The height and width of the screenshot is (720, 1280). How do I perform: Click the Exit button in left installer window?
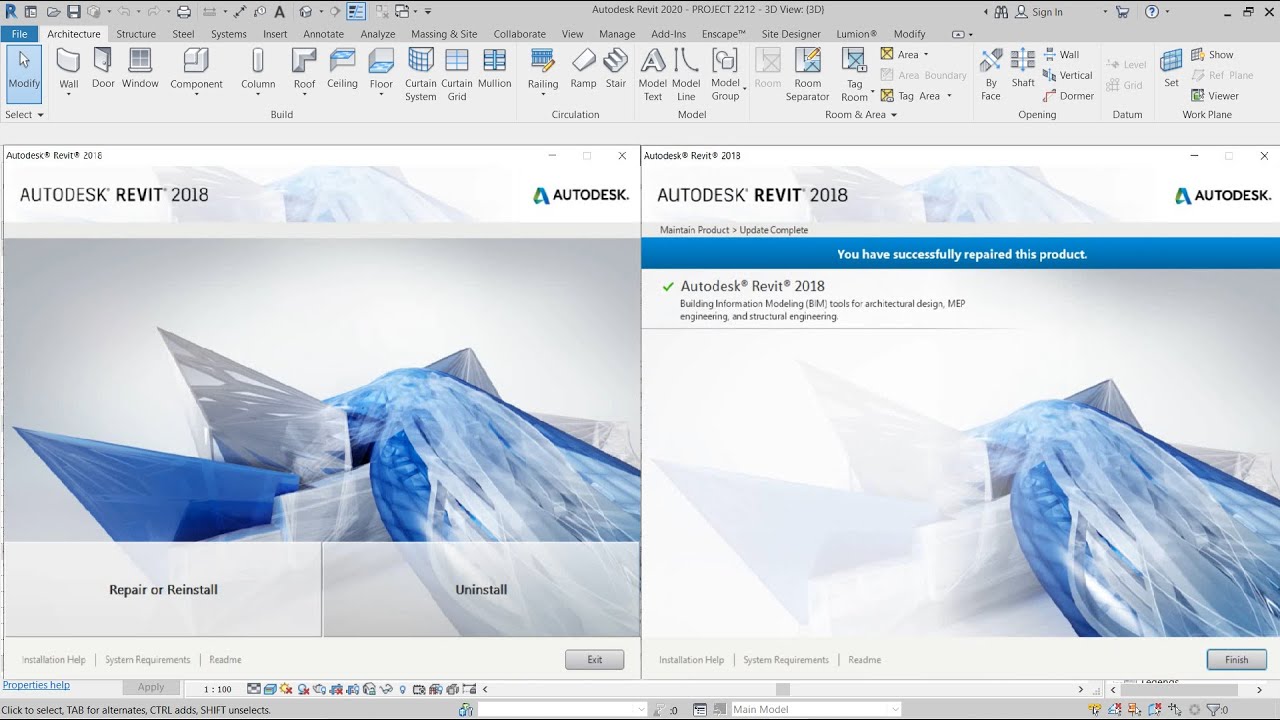594,660
